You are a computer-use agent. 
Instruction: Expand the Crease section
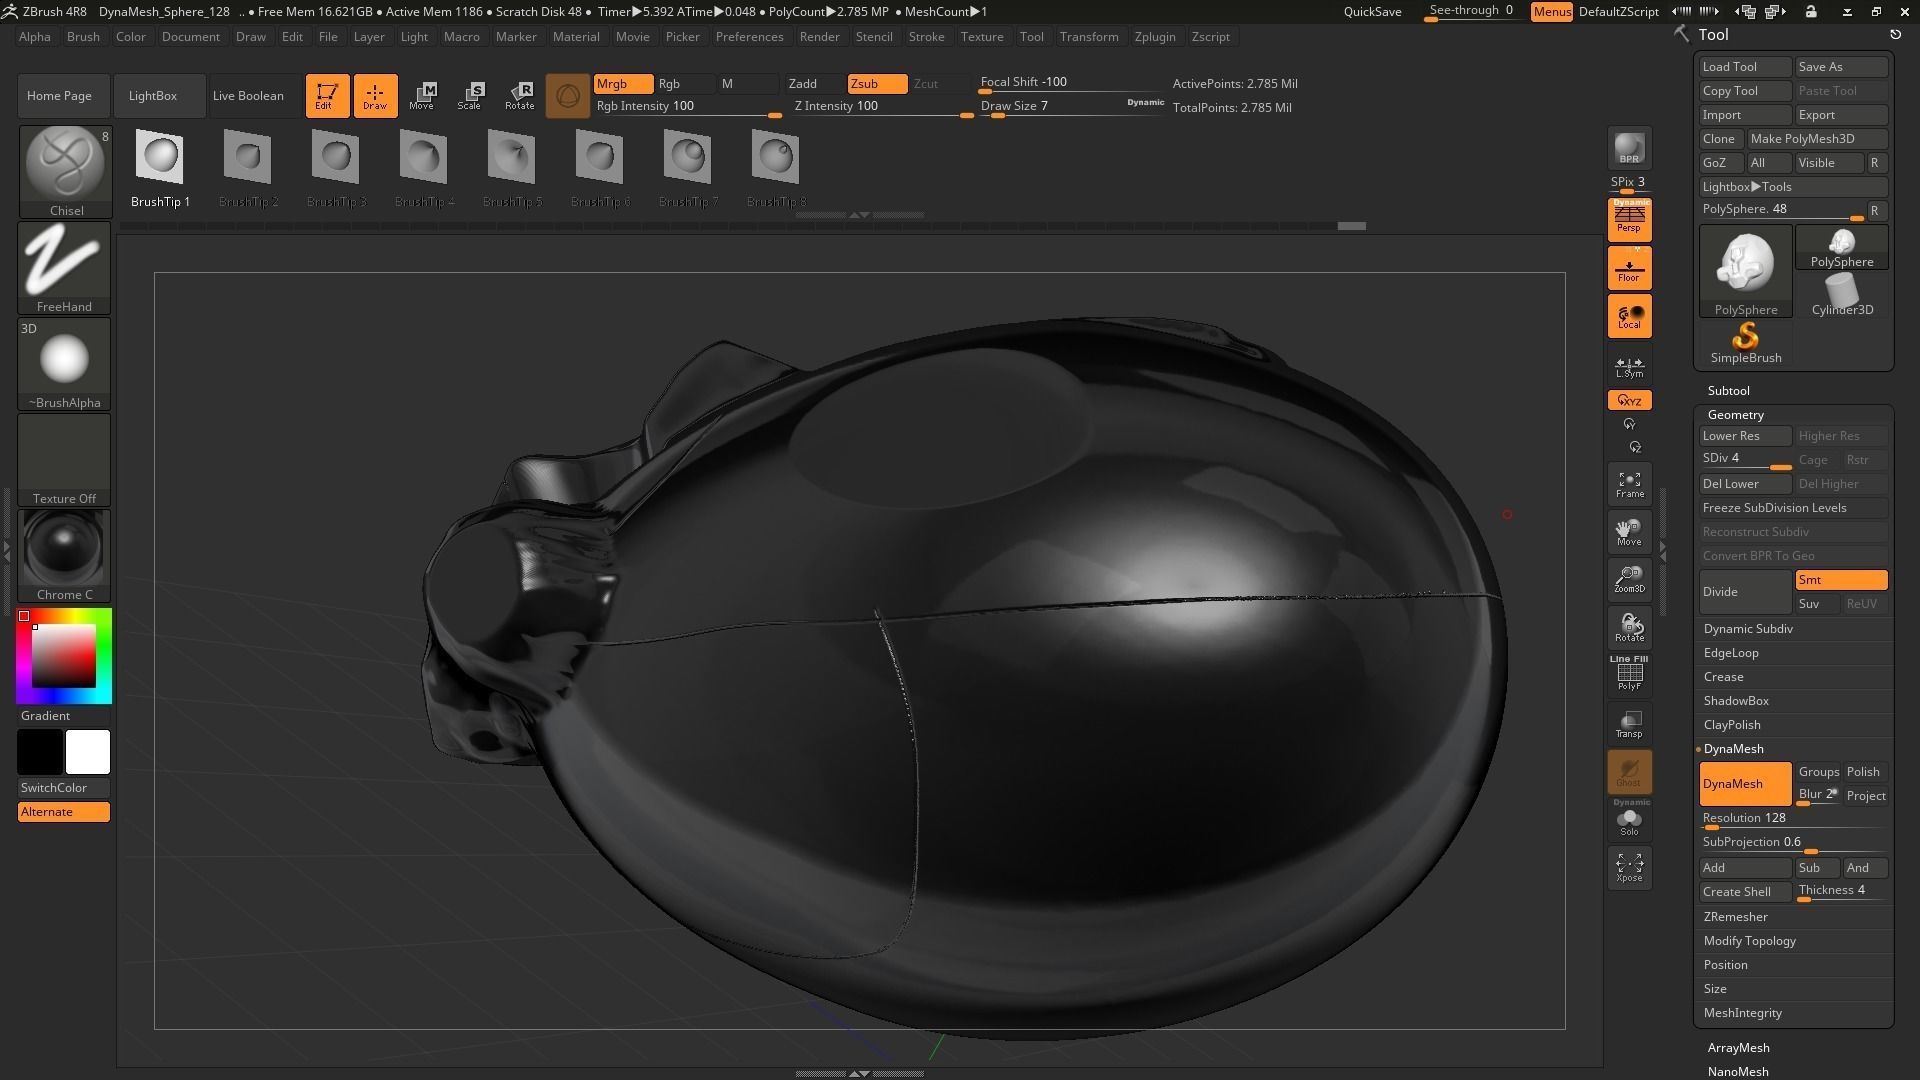[x=1724, y=677]
